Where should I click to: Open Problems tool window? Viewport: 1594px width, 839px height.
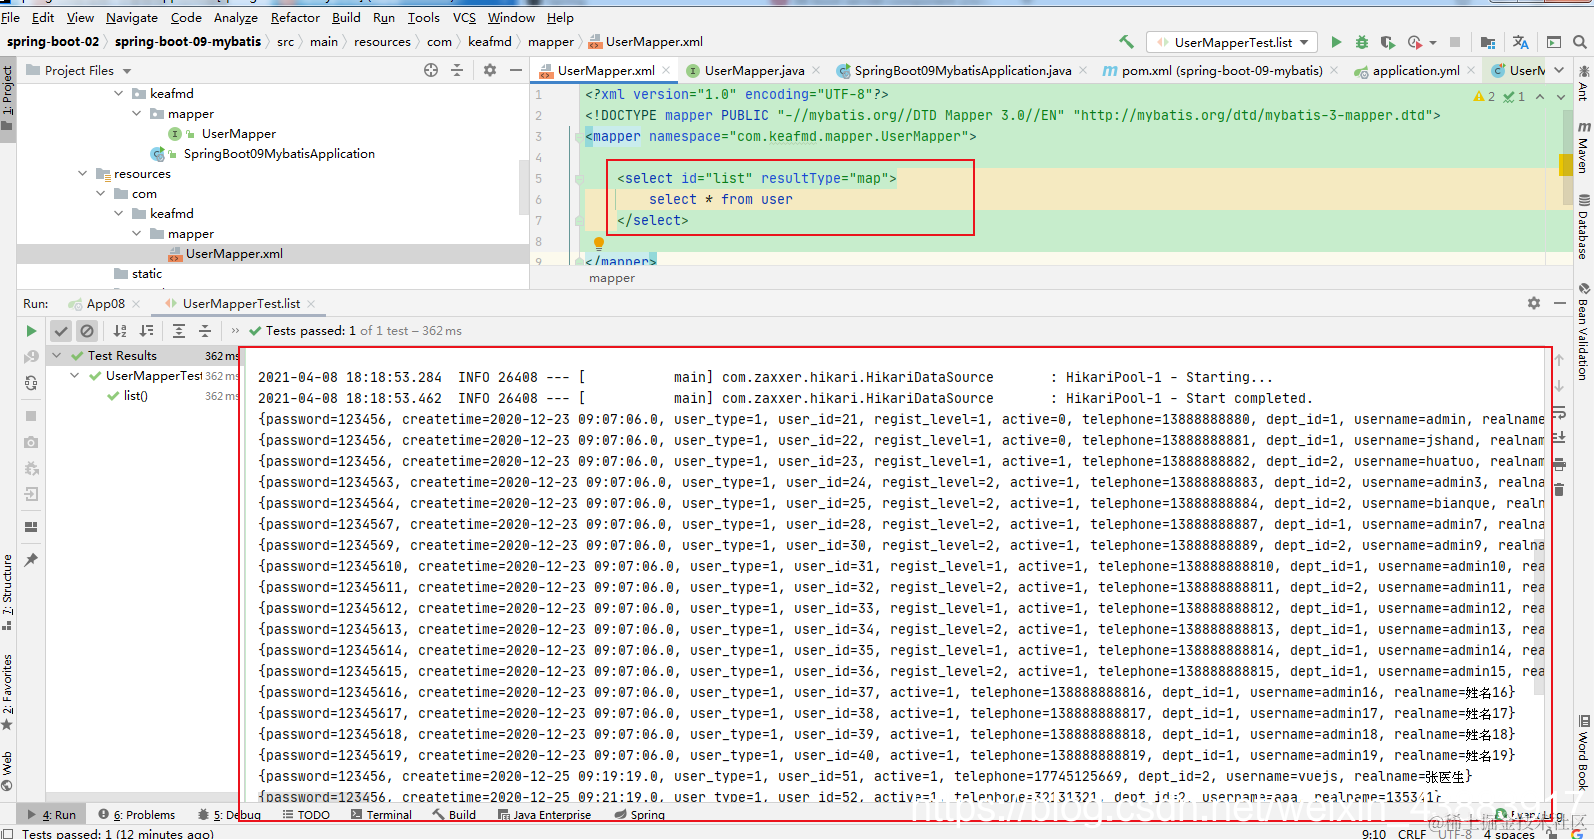click(x=137, y=815)
